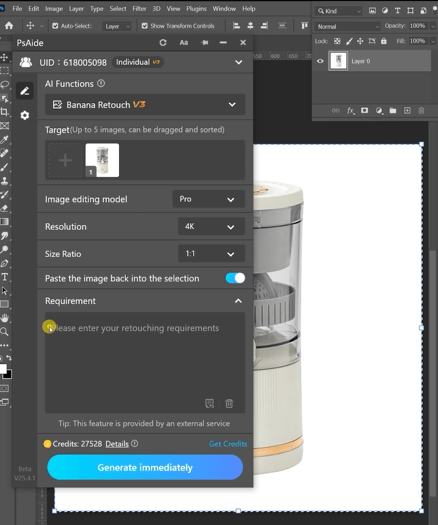438x525 pixels.
Task: Open the Edit Toolbar three-dots menu
Action: pyautogui.click(x=4, y=345)
